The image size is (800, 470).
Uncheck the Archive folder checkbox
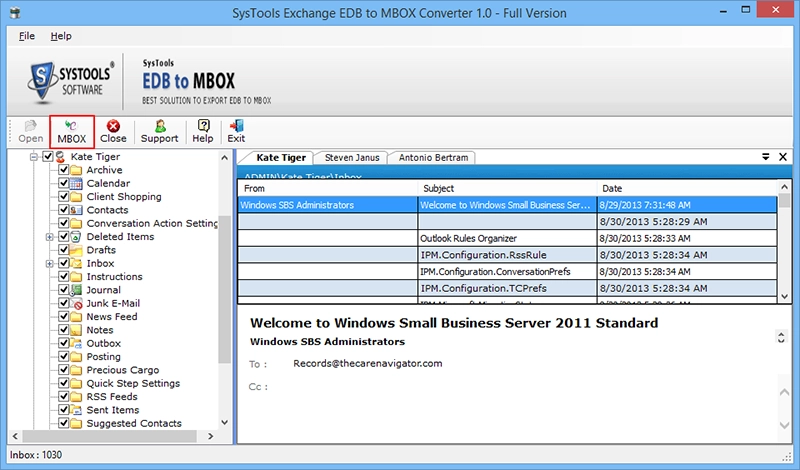(x=63, y=170)
